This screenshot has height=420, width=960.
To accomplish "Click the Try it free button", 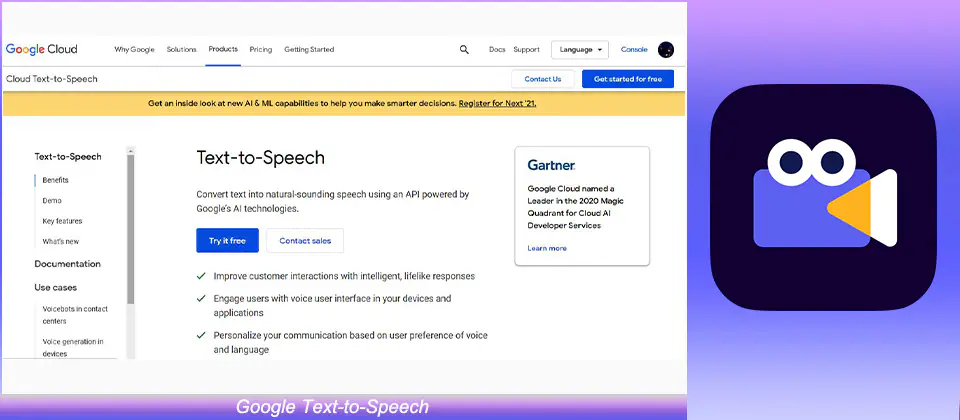I will [x=227, y=241].
